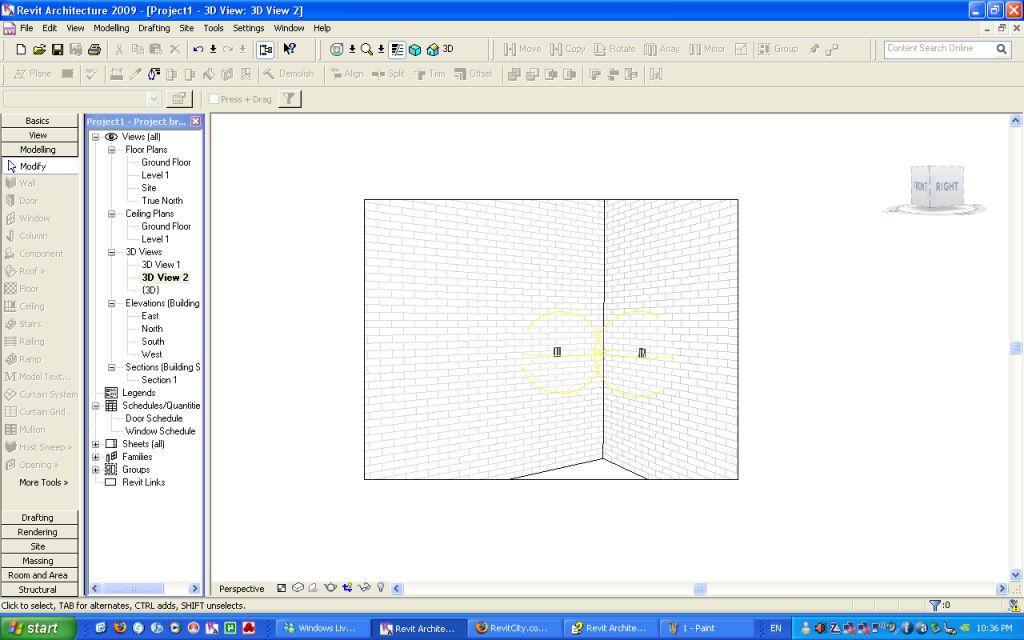
Task: Click the lightbulb reveal hidden elements icon
Action: [380, 588]
